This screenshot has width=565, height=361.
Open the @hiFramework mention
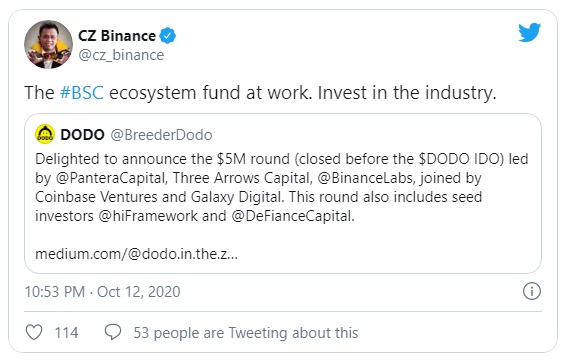pos(148,216)
